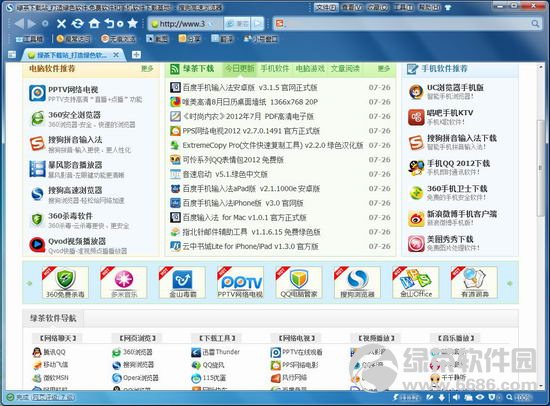Go back with the Back arrow
550x406 pixels.
(19, 24)
